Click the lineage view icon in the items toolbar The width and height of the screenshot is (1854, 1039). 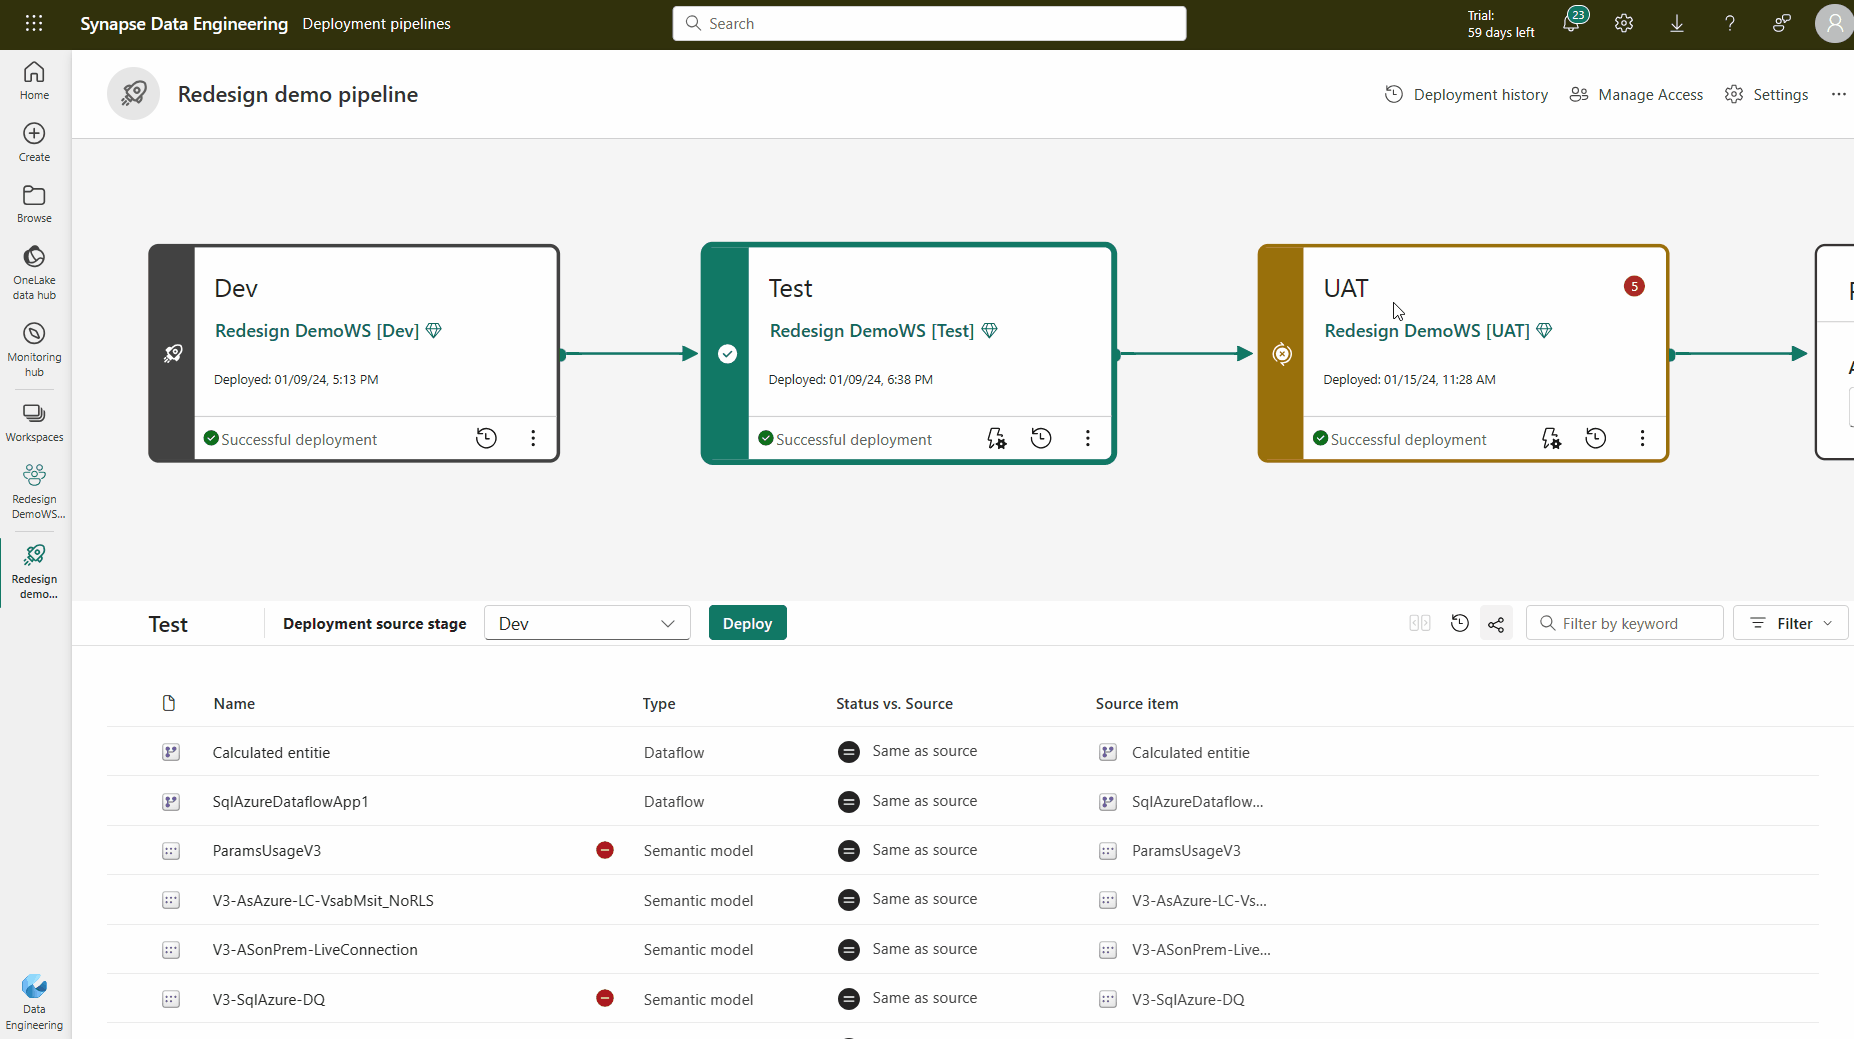pyautogui.click(x=1496, y=624)
